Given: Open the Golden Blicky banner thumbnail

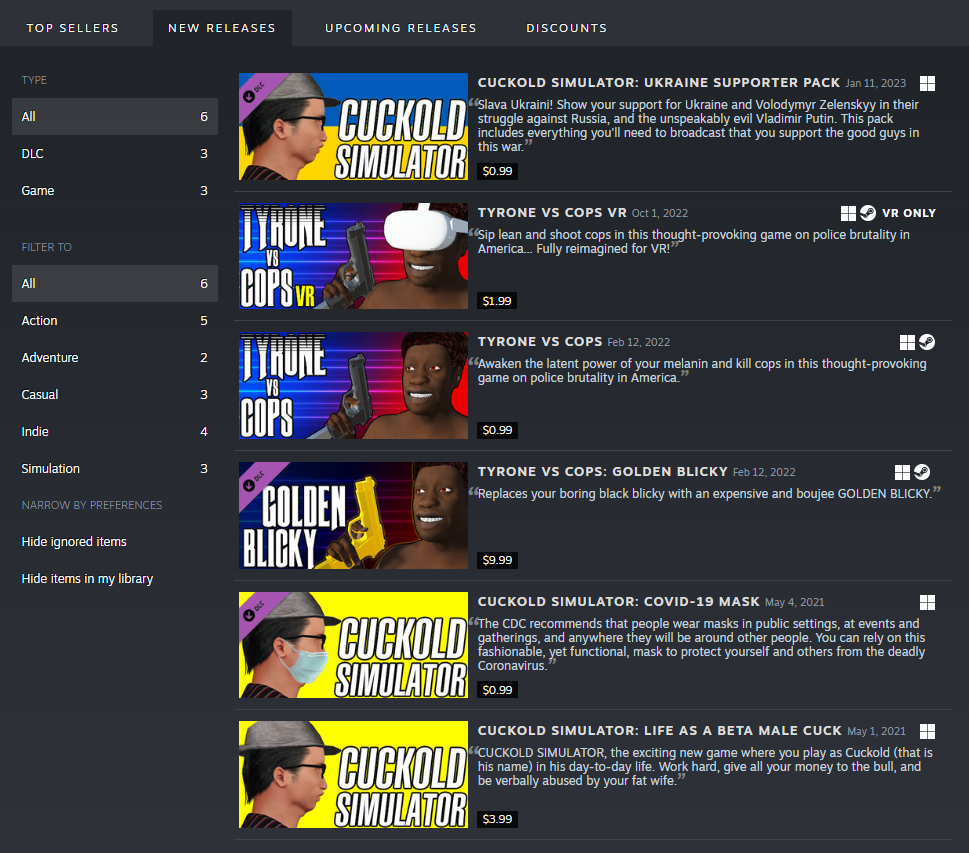Looking at the screenshot, I should click(x=353, y=516).
